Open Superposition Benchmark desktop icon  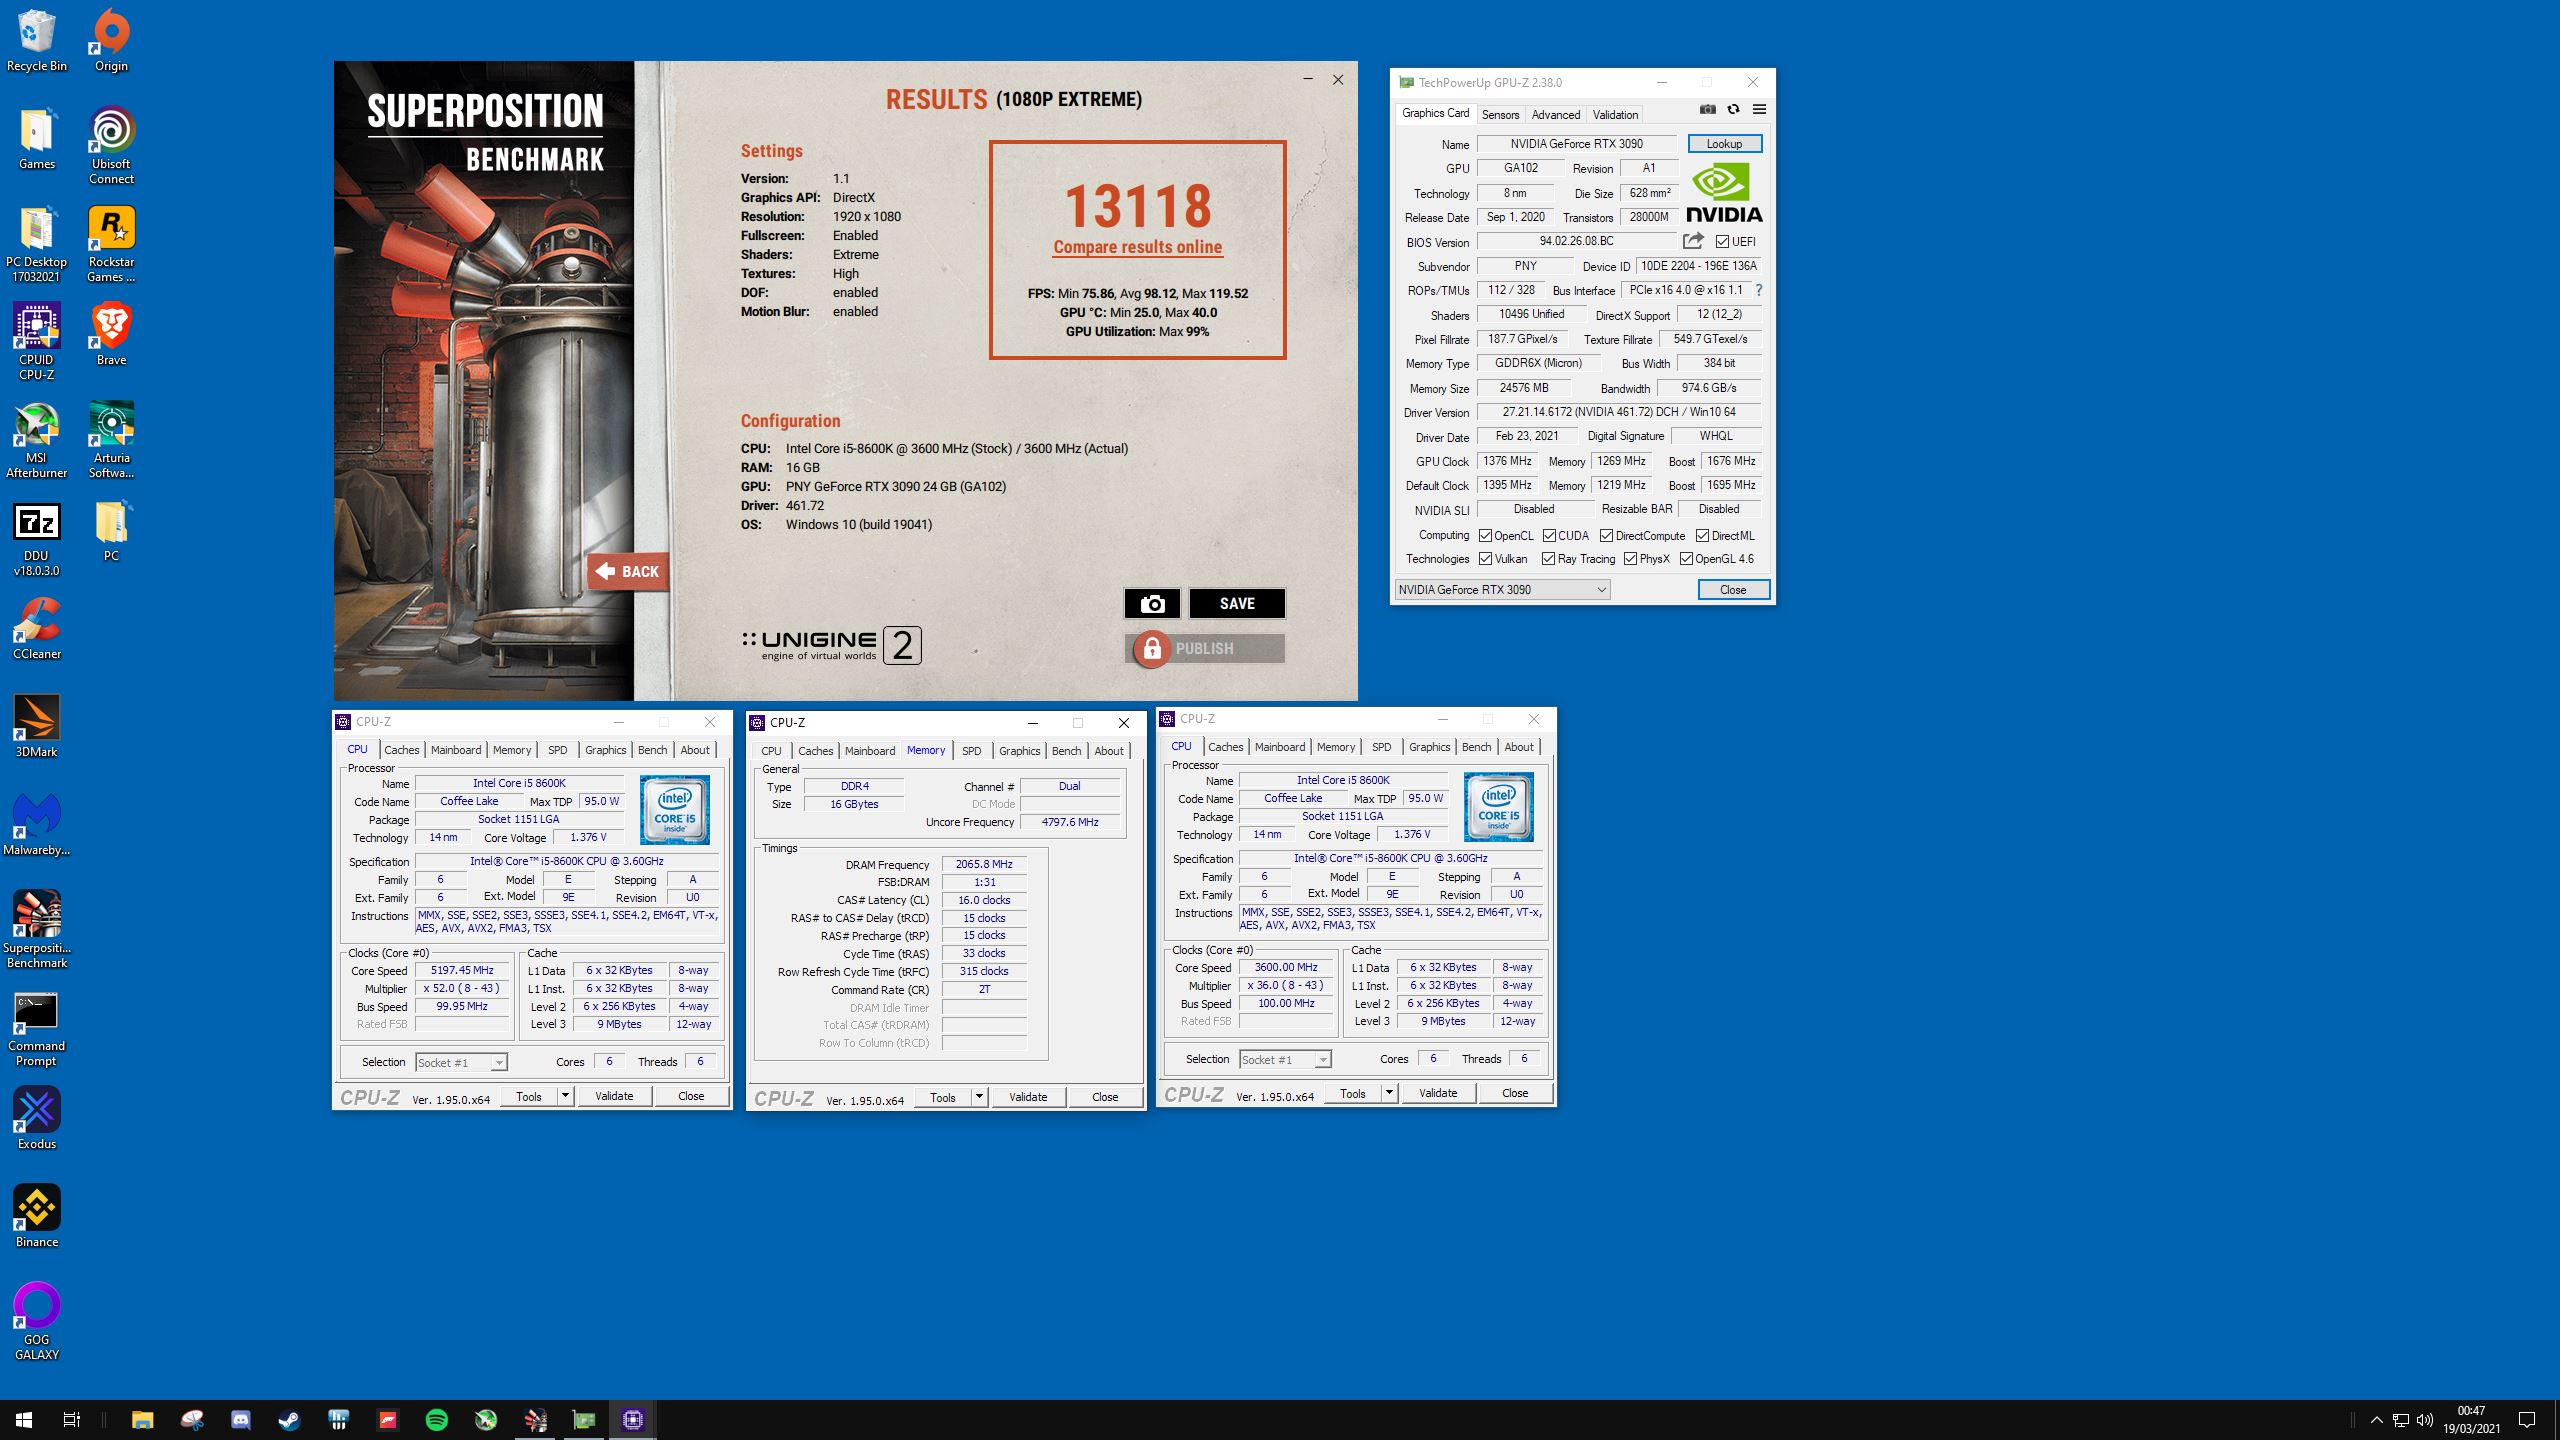pos(37,930)
